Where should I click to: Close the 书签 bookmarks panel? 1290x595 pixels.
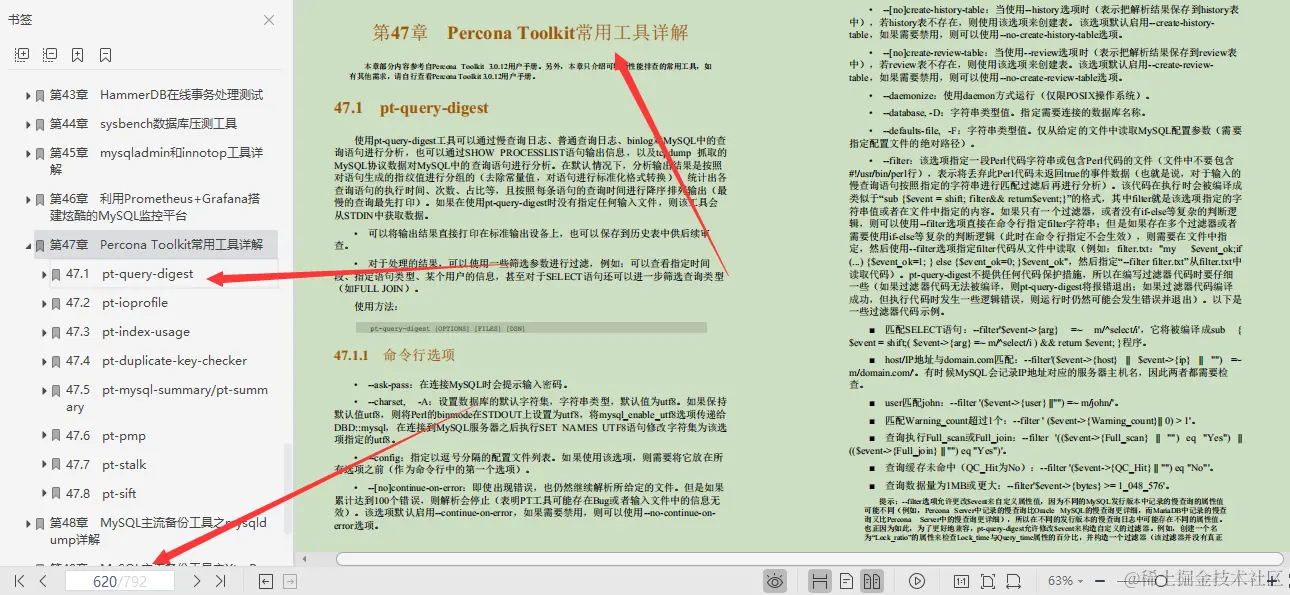pyautogui.click(x=269, y=20)
